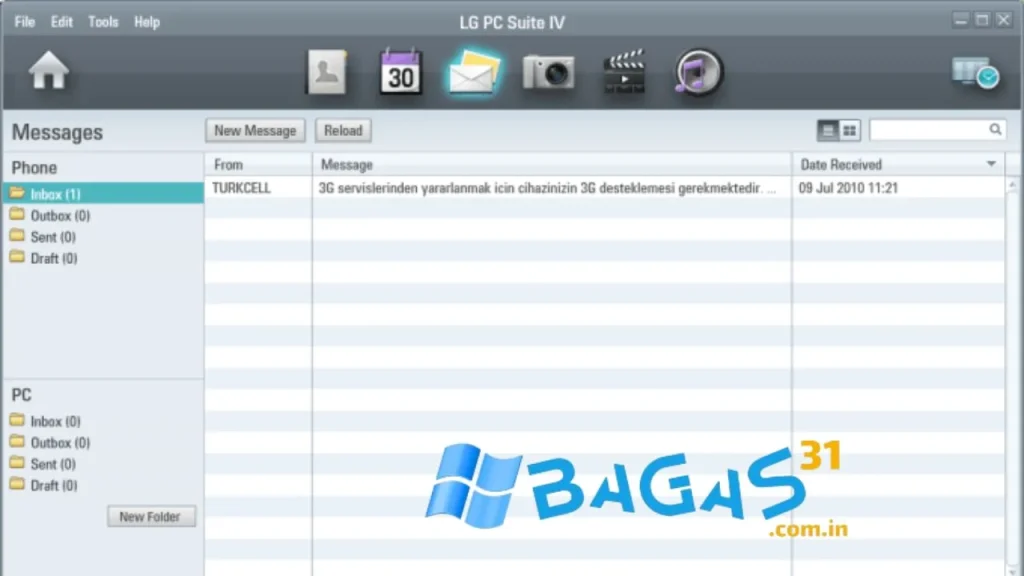Sort by Date Received dropdown arrow
The image size is (1024, 576).
(x=991, y=164)
